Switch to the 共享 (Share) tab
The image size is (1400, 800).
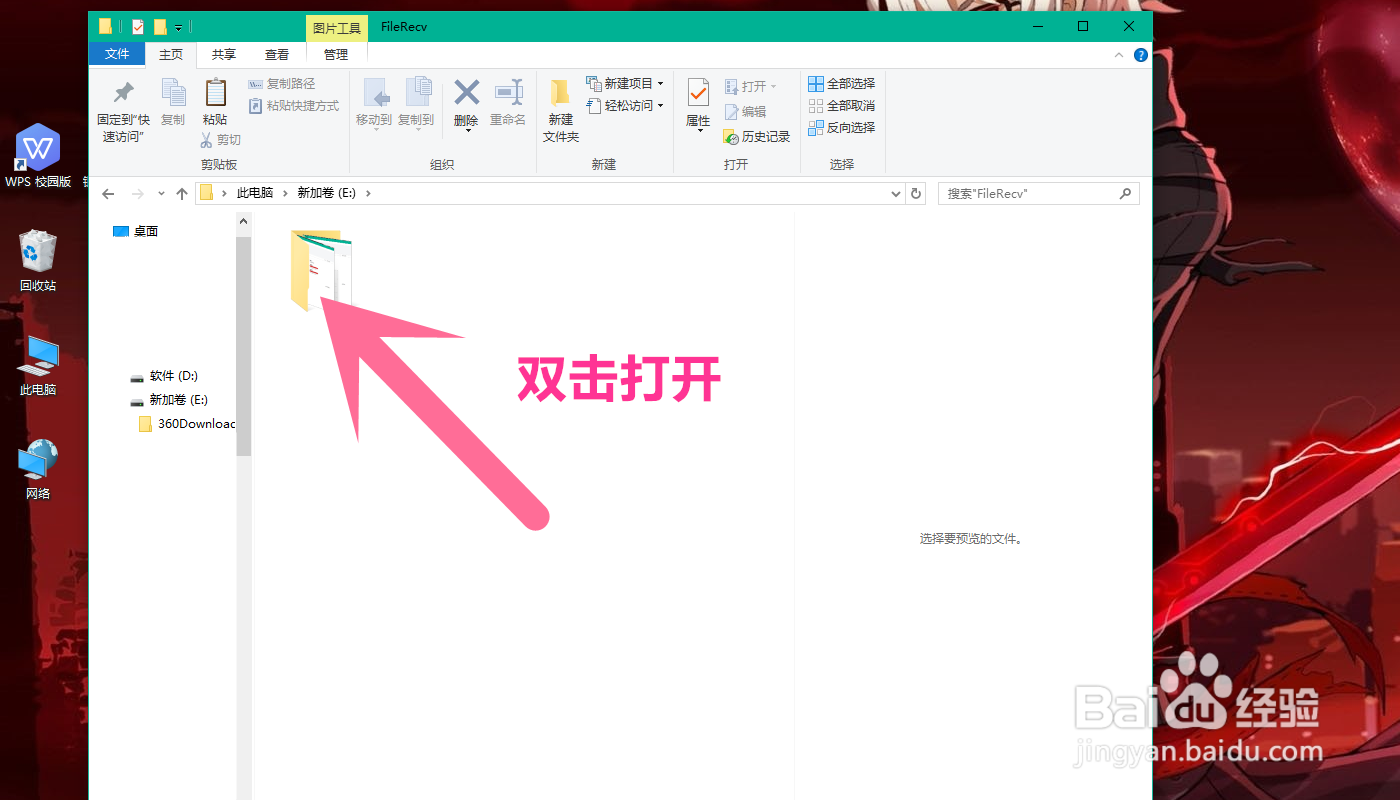[224, 54]
